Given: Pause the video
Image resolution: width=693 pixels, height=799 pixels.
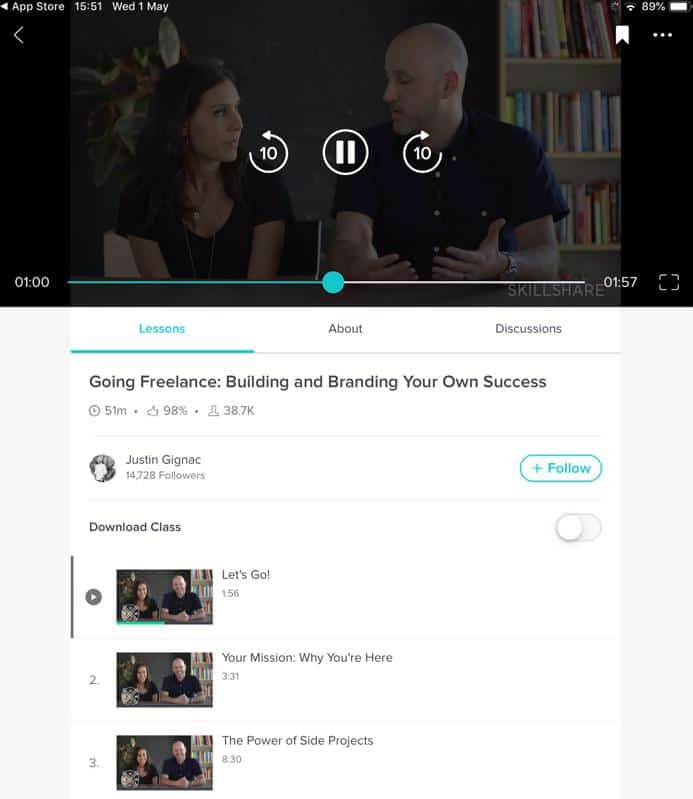Looking at the screenshot, I should pos(345,152).
